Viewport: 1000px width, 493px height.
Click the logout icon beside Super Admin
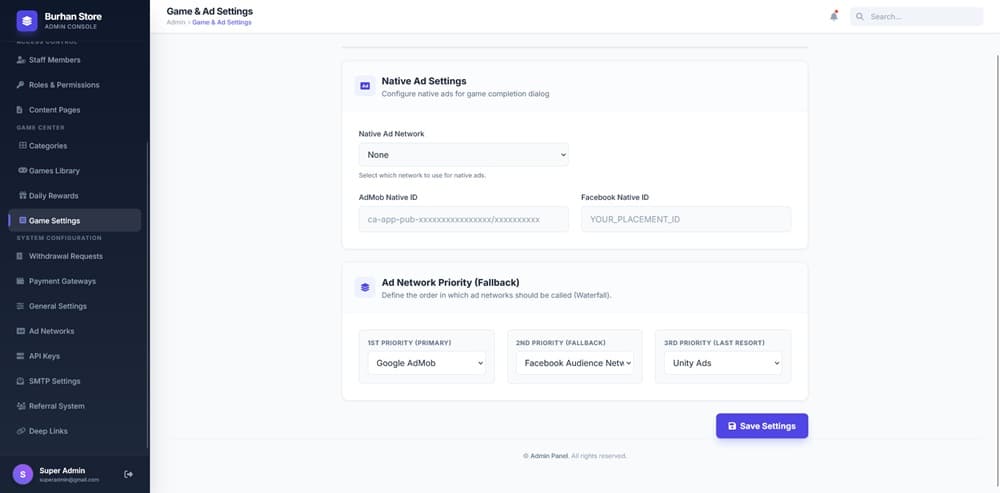[128, 474]
